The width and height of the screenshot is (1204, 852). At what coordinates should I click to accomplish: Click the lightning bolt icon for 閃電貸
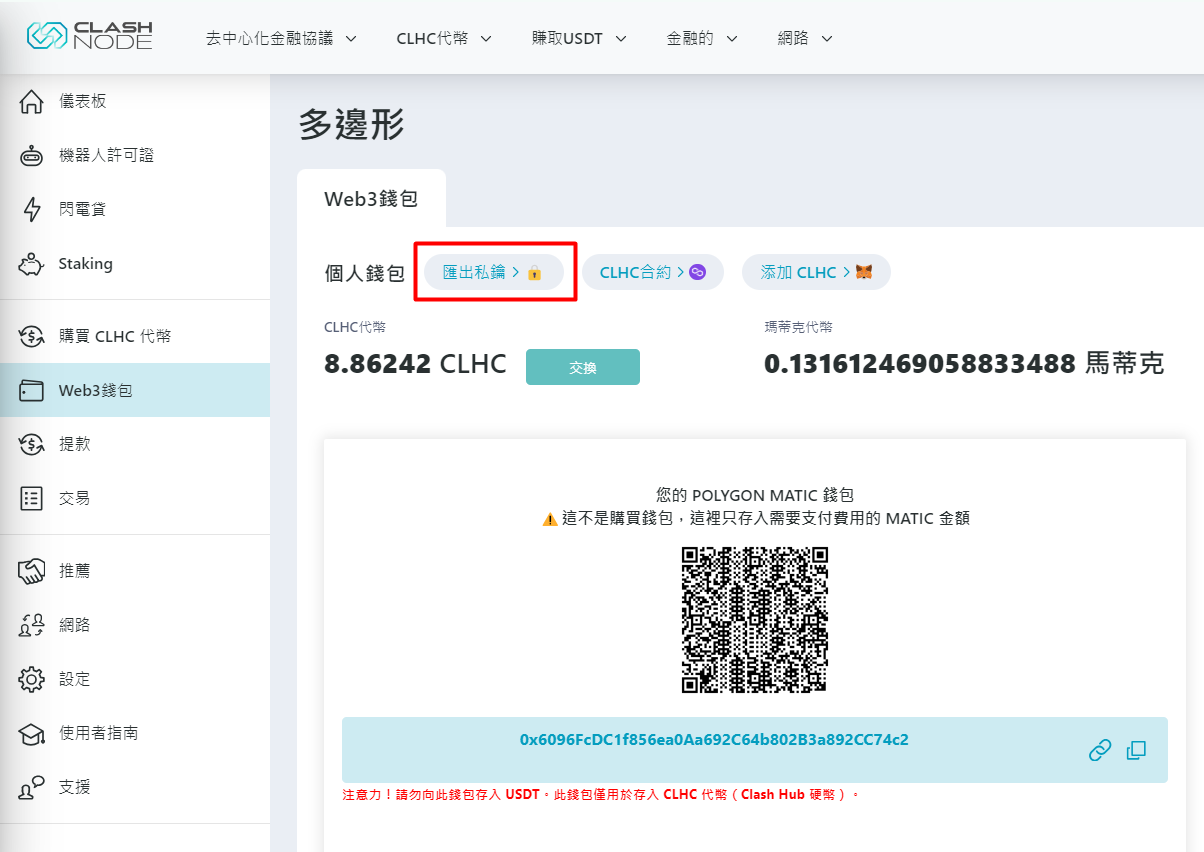[x=32, y=209]
